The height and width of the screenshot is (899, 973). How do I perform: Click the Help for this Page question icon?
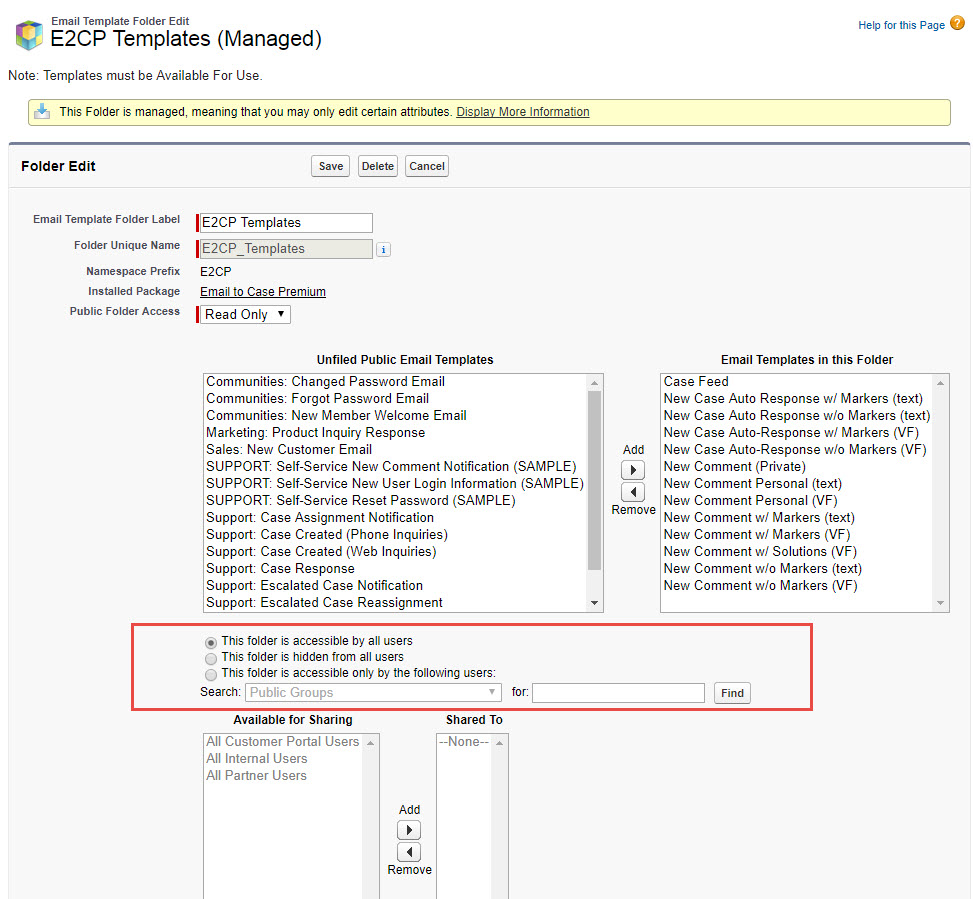coord(957,24)
